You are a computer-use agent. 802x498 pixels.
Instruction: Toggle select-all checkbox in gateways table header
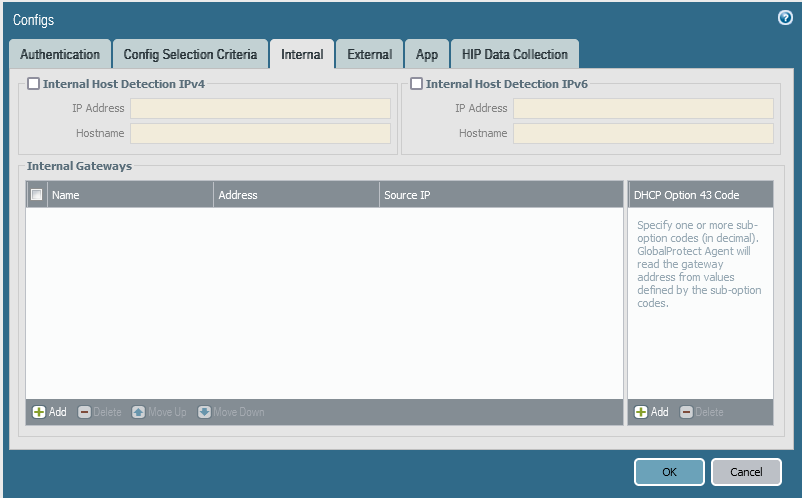[x=37, y=195]
